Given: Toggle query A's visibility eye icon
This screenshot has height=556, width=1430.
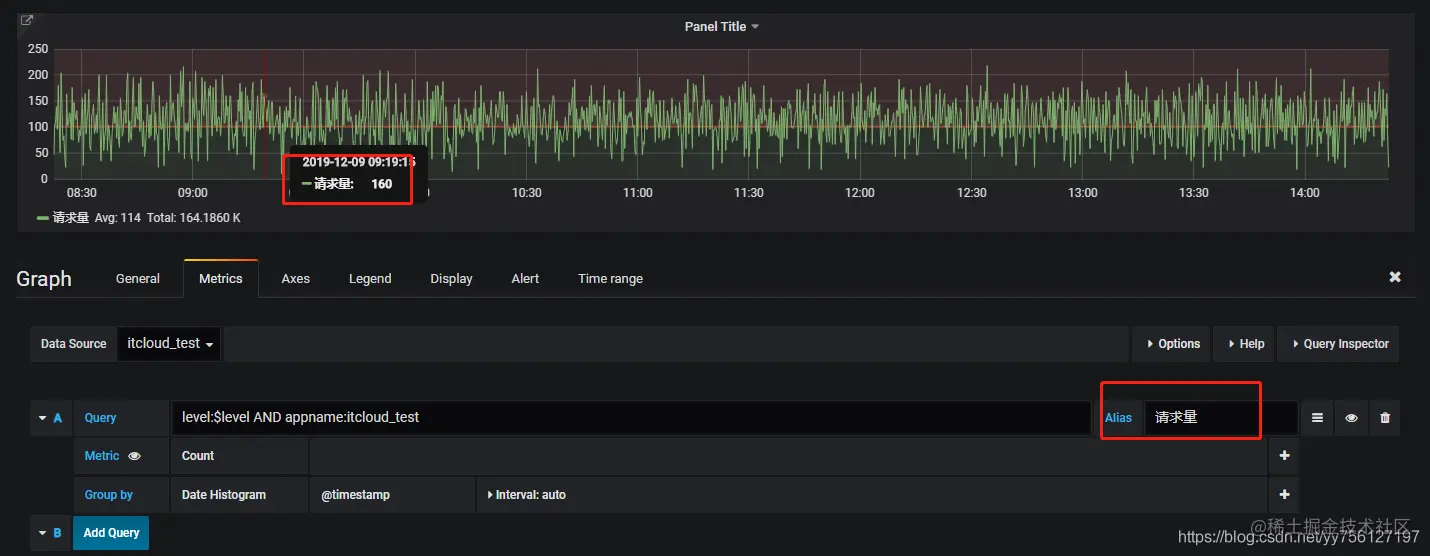Looking at the screenshot, I should click(1351, 418).
